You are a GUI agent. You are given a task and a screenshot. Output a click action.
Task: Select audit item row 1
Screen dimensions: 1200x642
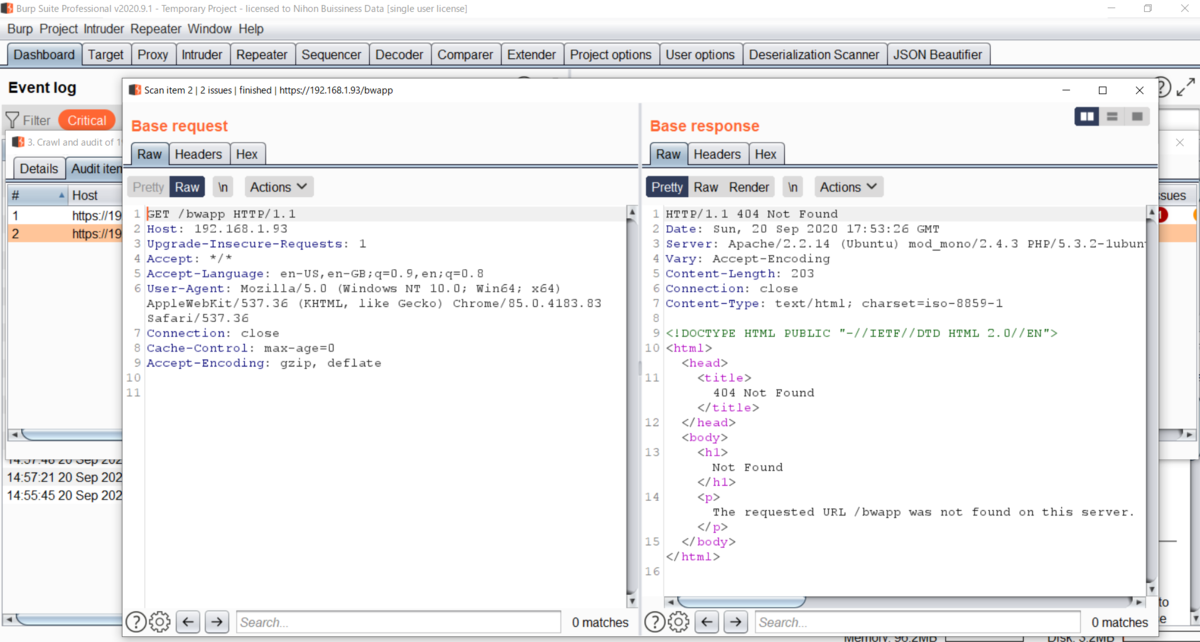[x=65, y=215]
